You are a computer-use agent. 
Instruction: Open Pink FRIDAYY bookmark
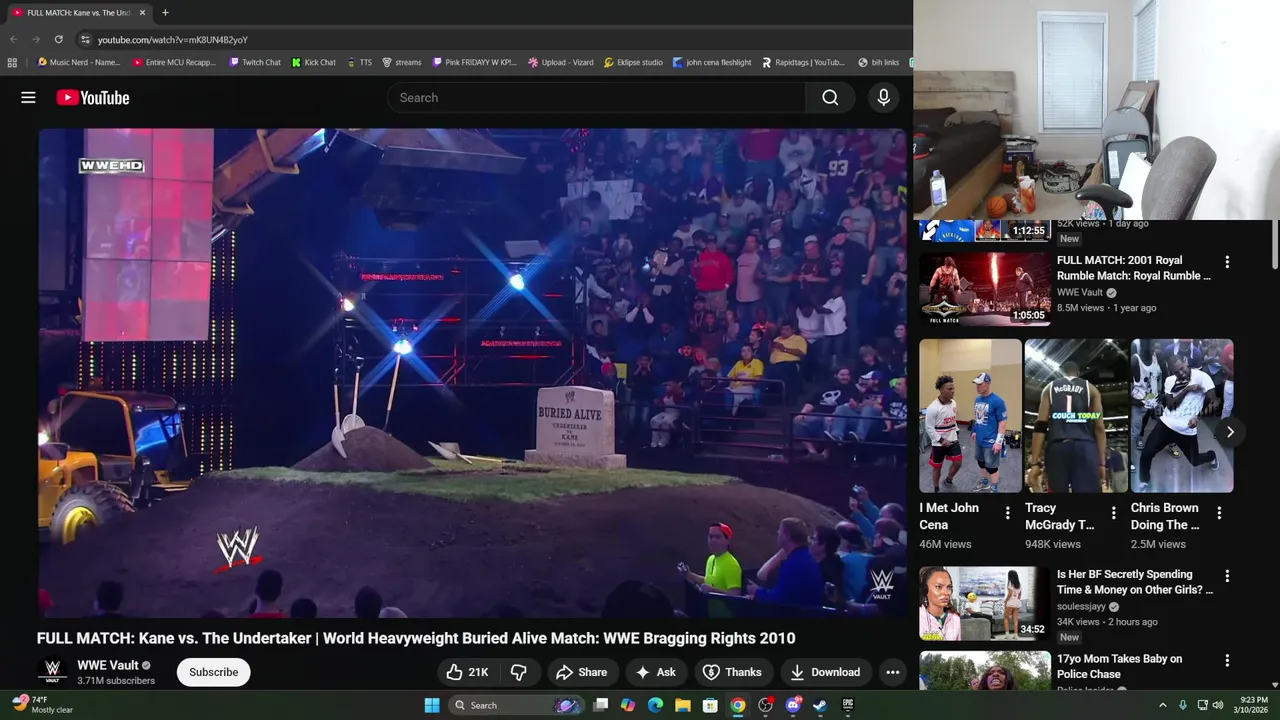point(474,62)
